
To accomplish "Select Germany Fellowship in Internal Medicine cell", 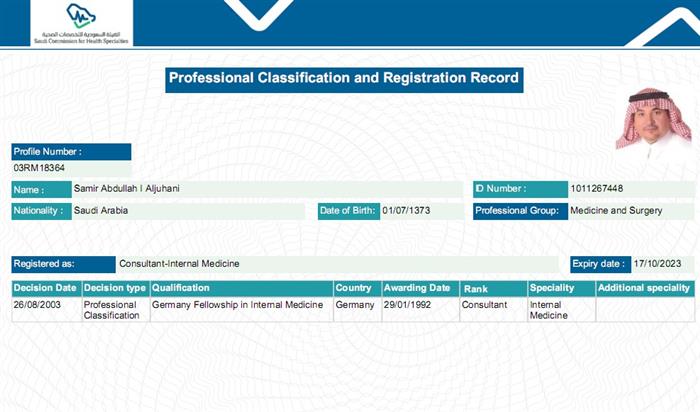I will point(242,309).
